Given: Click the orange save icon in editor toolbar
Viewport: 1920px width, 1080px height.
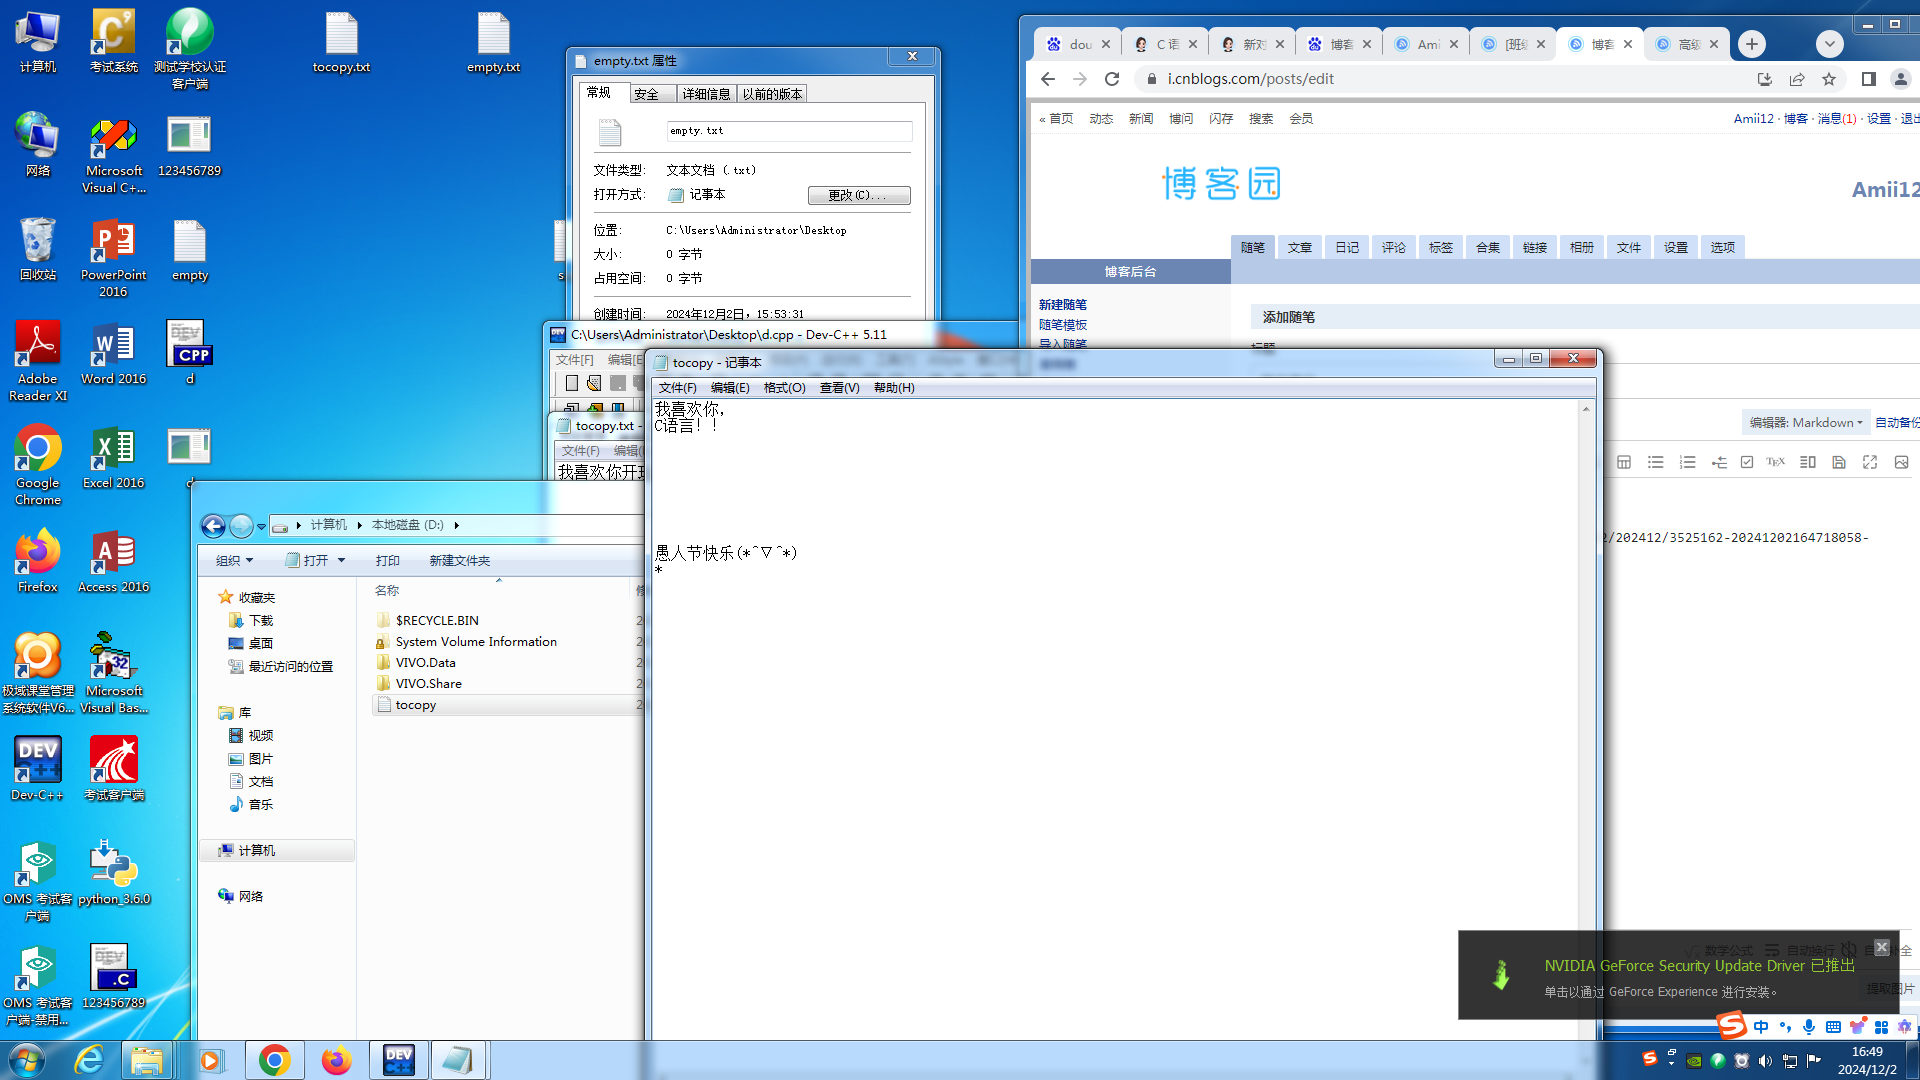Looking at the screenshot, I should point(1839,462).
